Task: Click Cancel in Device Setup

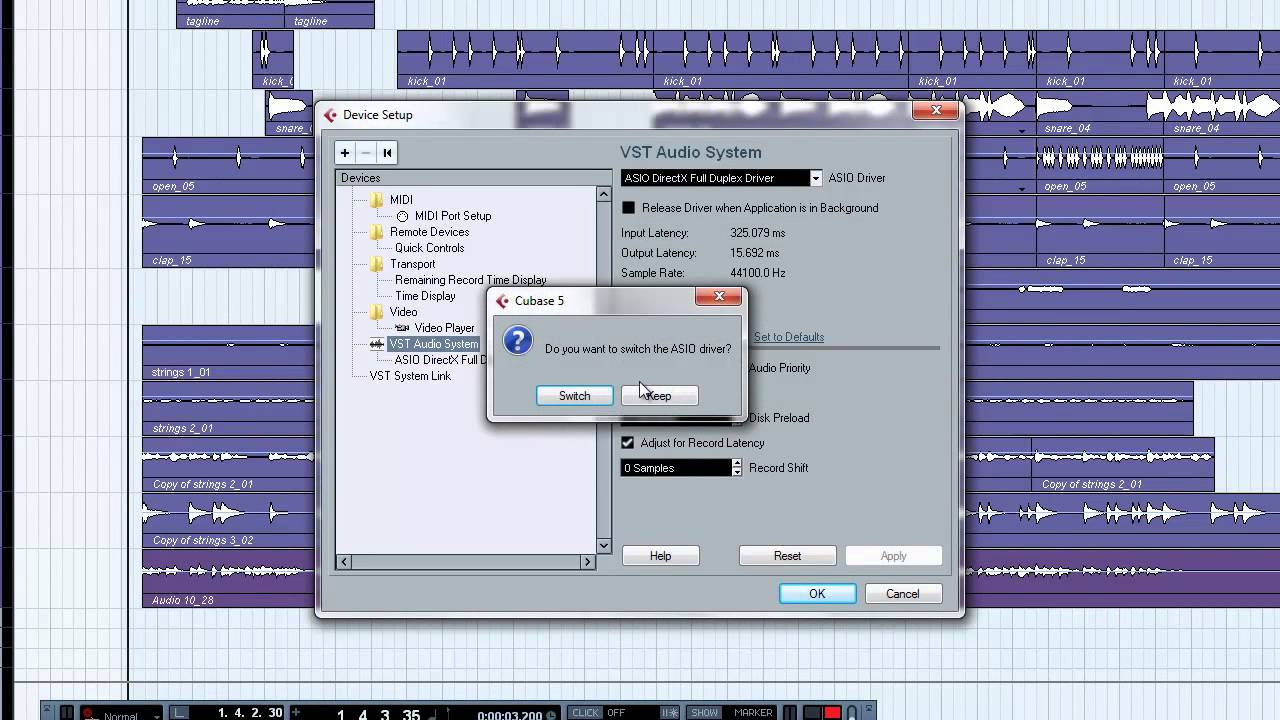Action: (902, 594)
